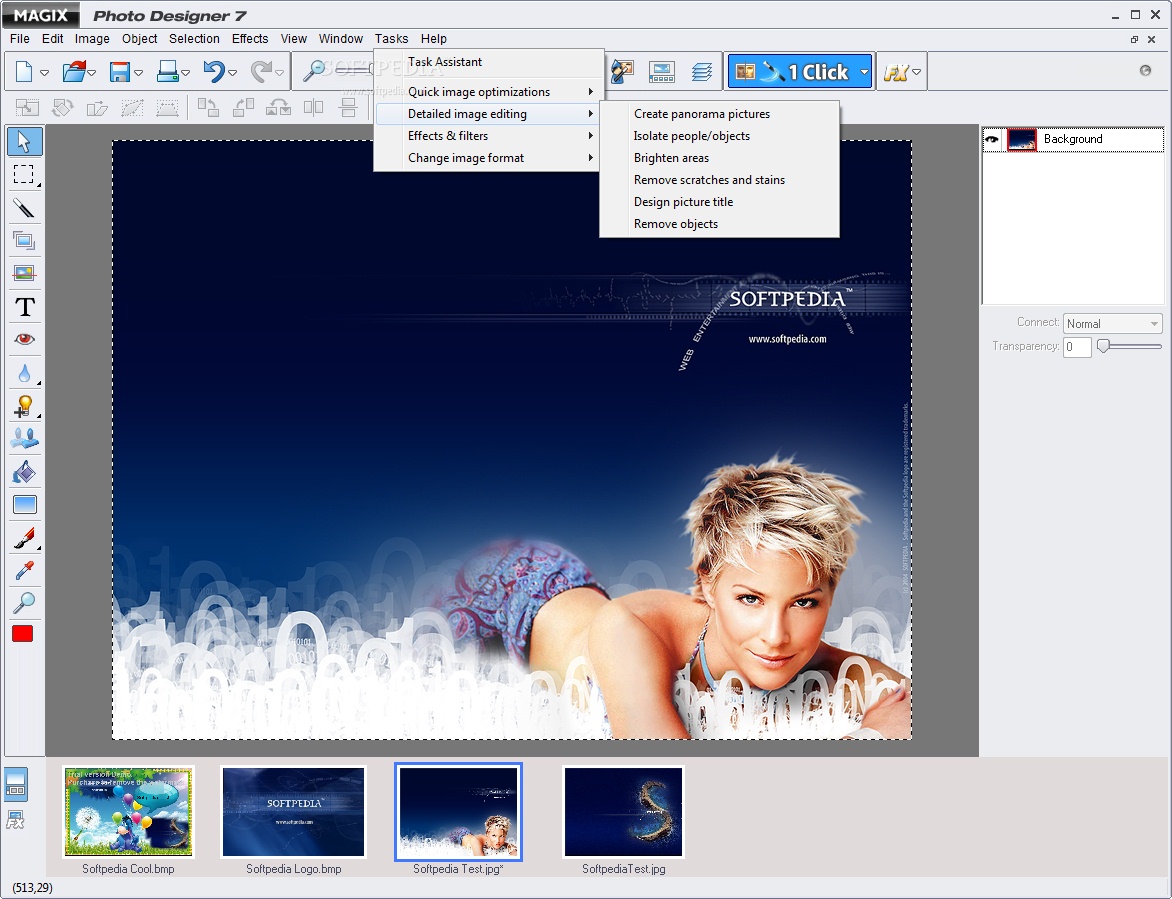This screenshot has width=1172, height=899.
Task: Click the layers overlap tool in toolbox
Action: (x=24, y=241)
